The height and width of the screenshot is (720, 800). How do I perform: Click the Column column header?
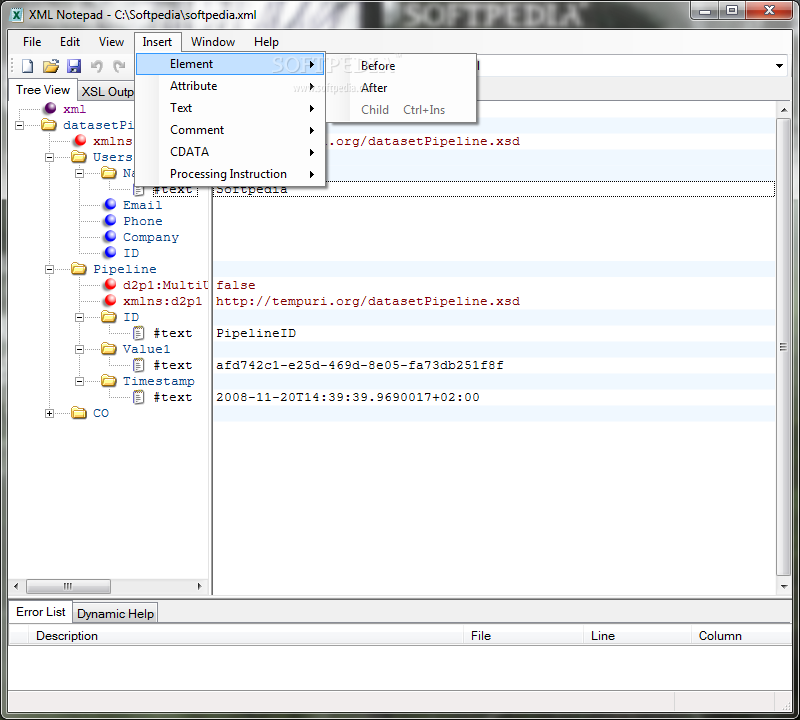coord(742,636)
